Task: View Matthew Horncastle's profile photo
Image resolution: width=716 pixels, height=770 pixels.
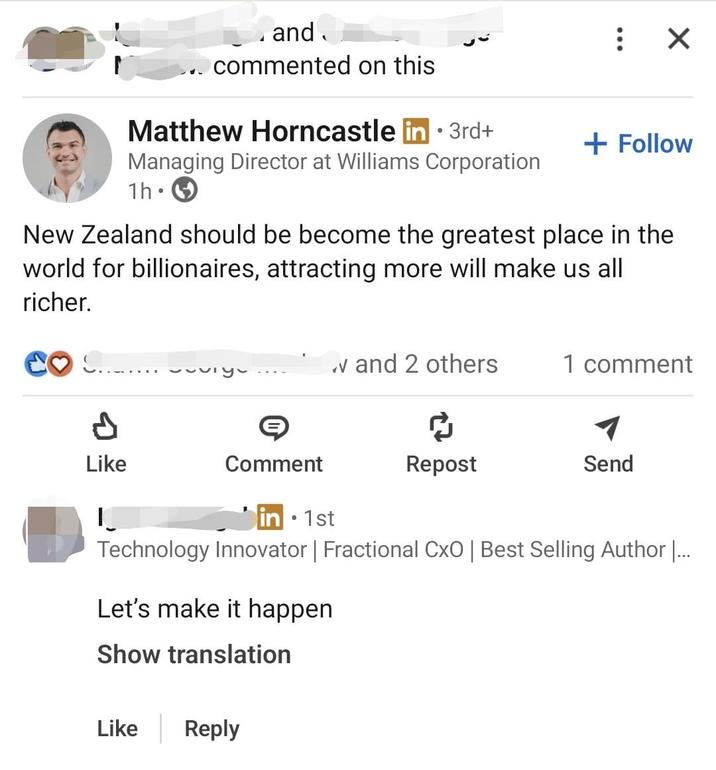Action: click(67, 158)
